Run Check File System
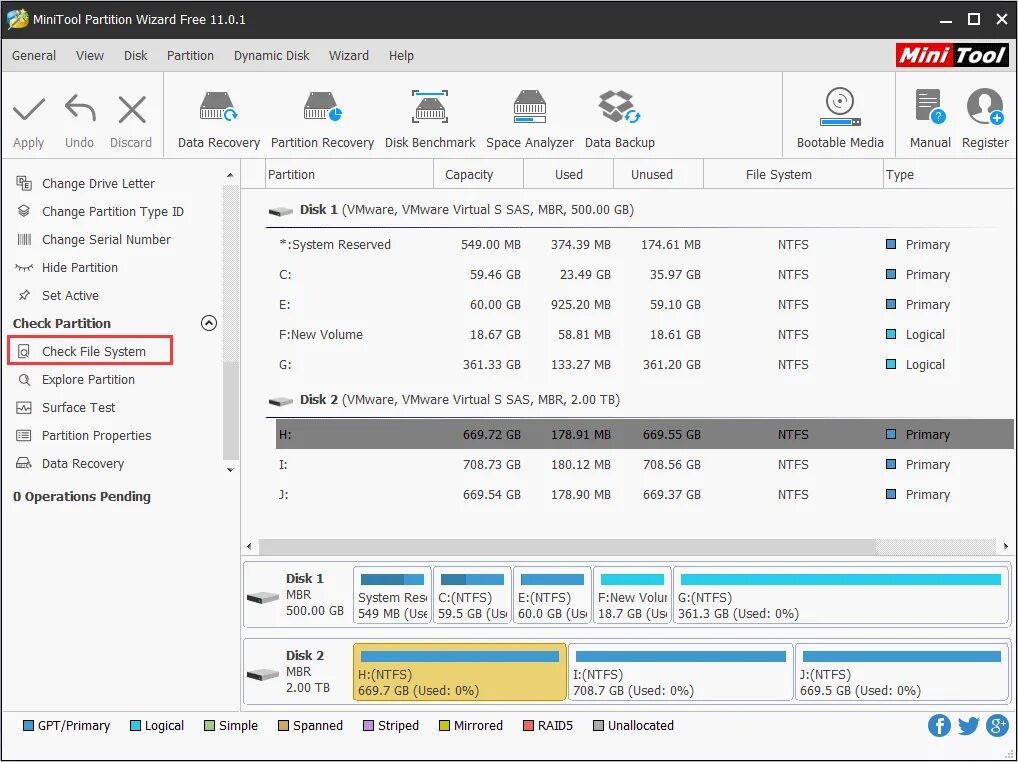This screenshot has height=762, width=1018. tap(90, 351)
